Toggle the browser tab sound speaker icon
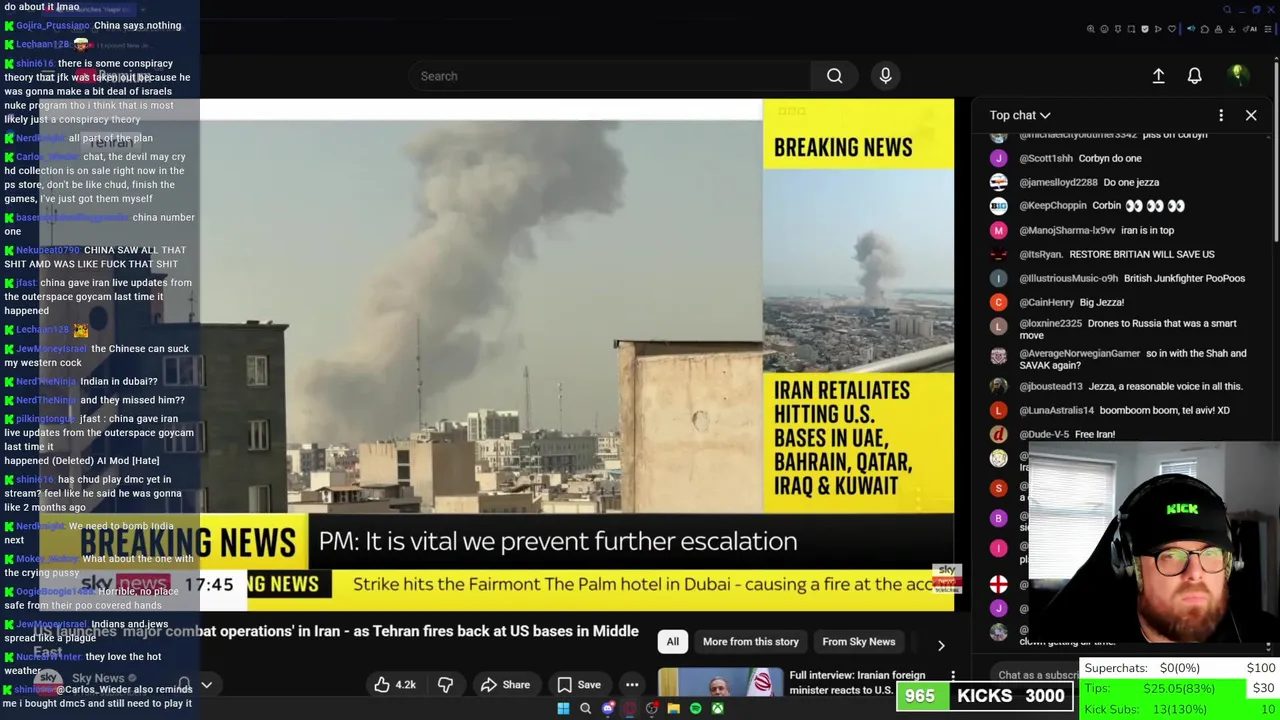 (1191, 29)
